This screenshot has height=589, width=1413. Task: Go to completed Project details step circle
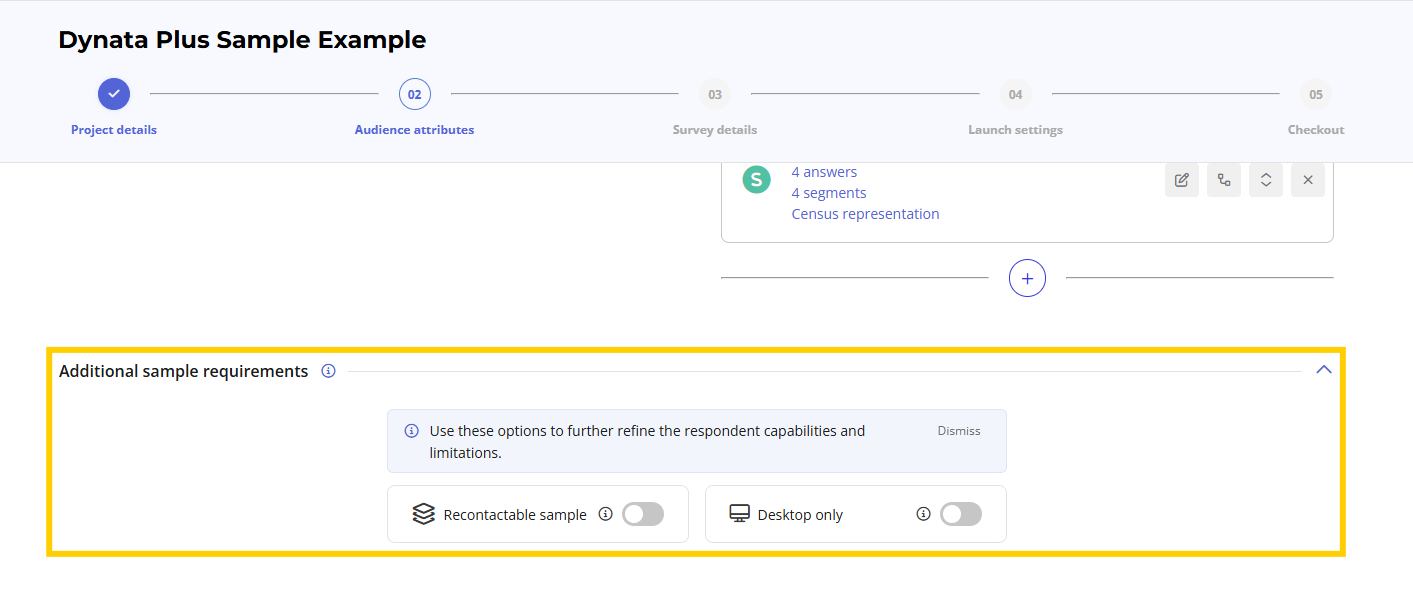click(114, 94)
